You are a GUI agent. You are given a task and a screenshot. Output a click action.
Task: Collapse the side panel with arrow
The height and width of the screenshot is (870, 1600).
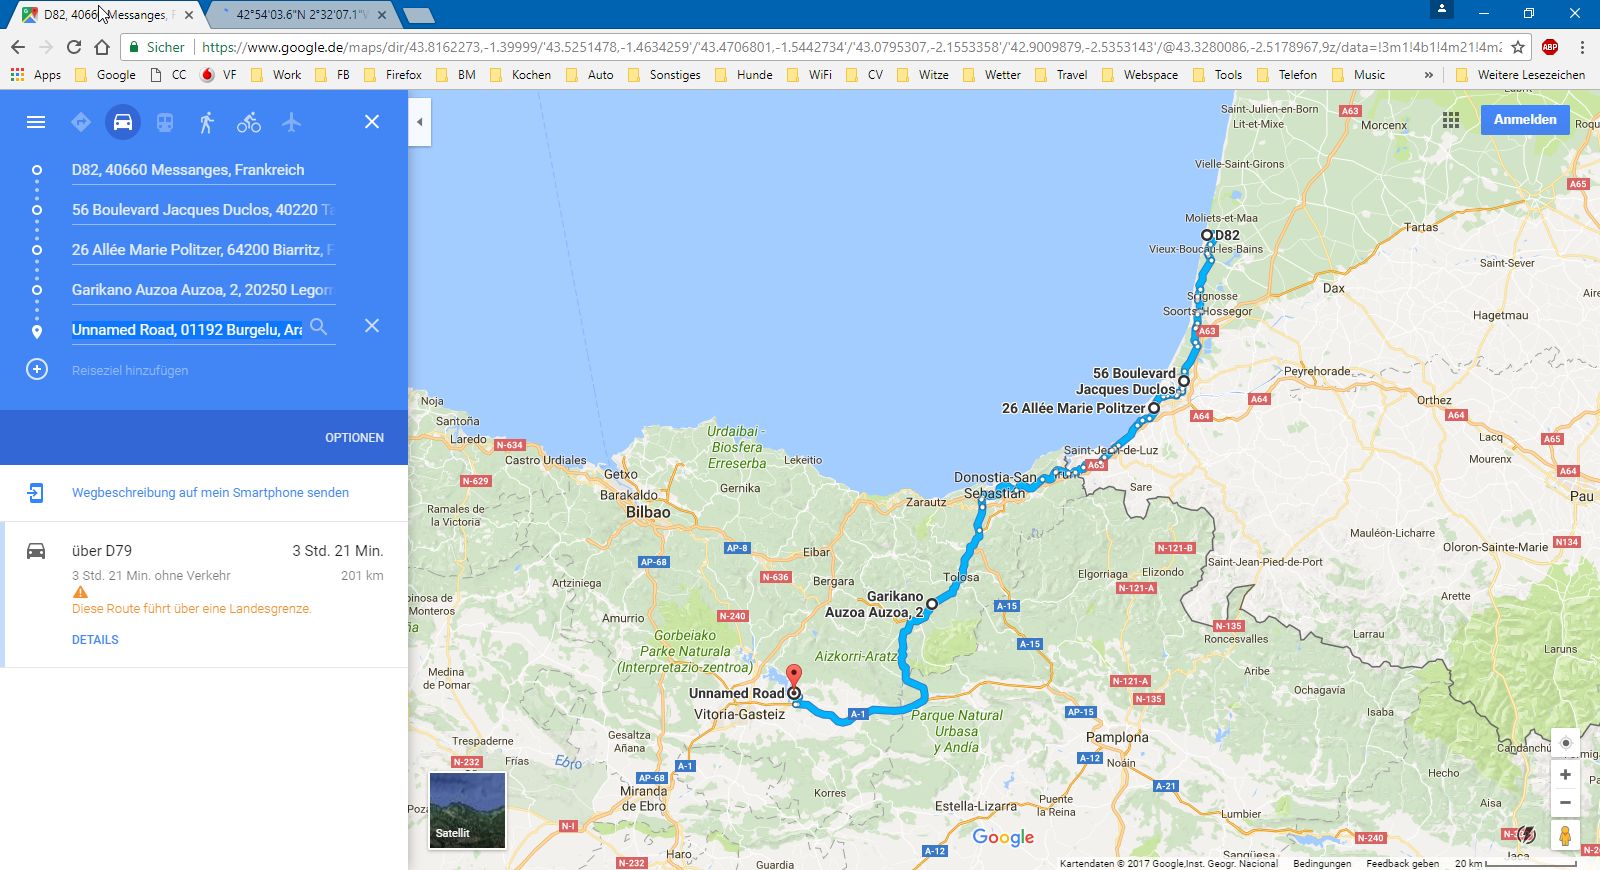click(x=420, y=122)
